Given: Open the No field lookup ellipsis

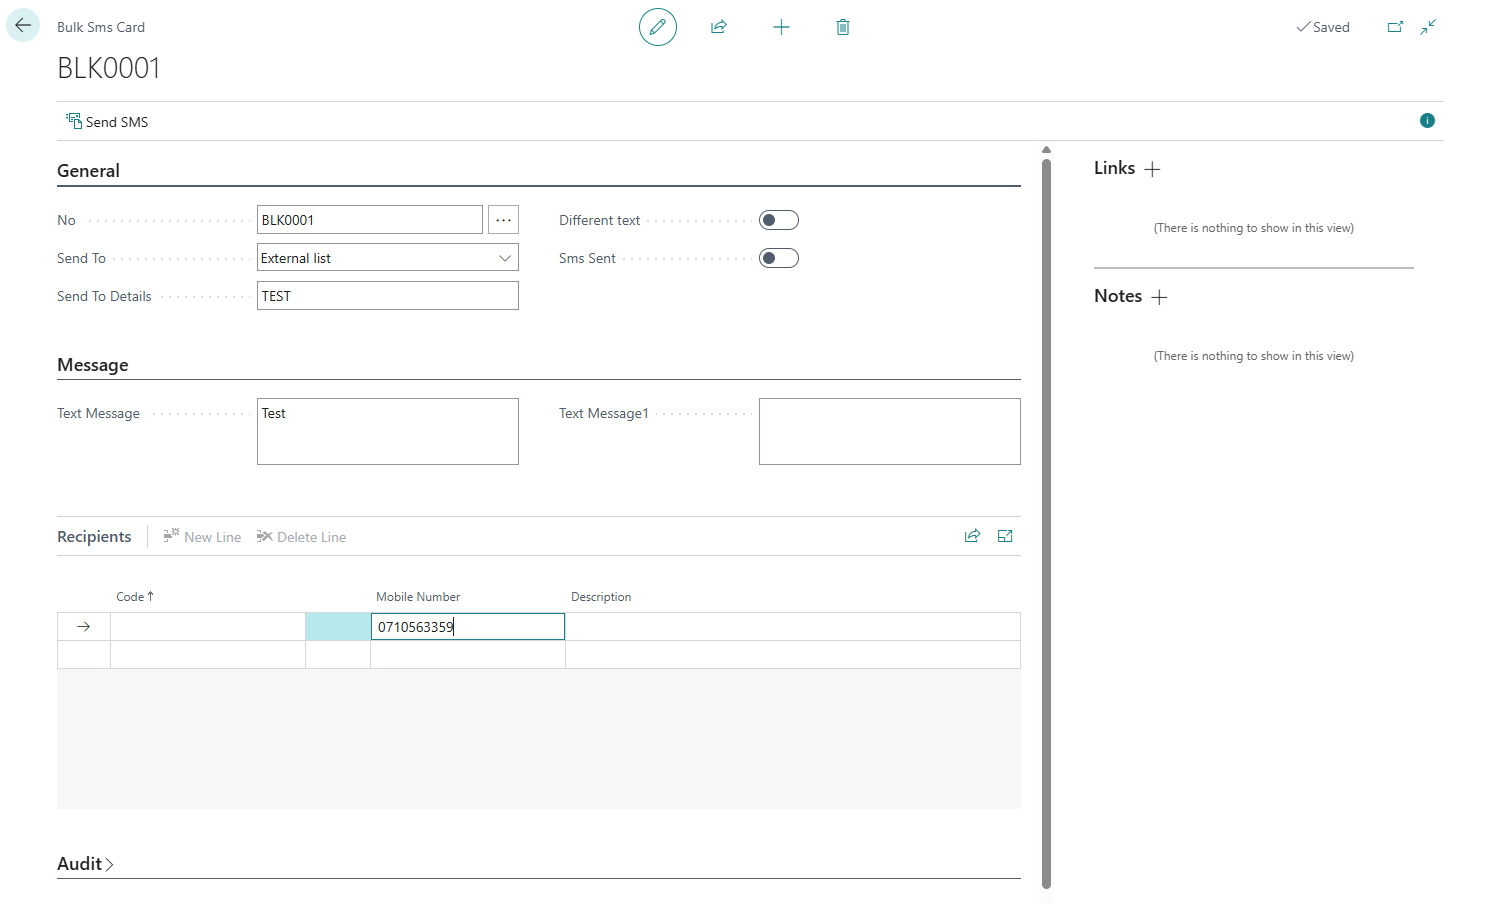Looking at the screenshot, I should pyautogui.click(x=503, y=220).
